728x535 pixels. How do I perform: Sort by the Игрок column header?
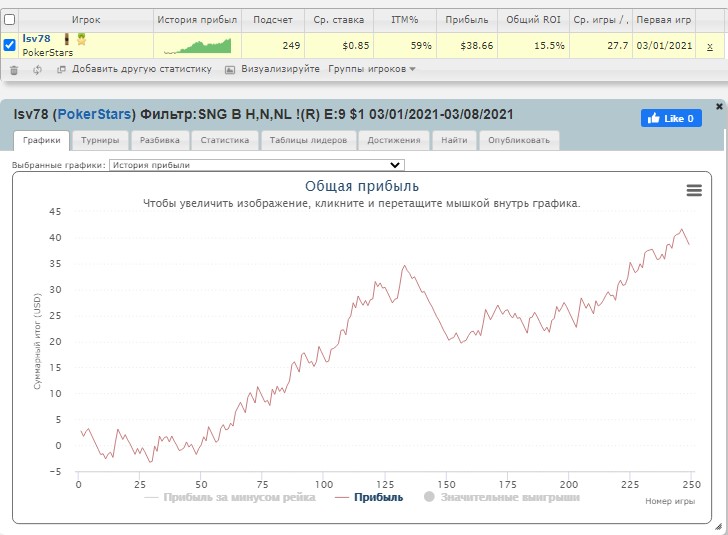click(86, 20)
